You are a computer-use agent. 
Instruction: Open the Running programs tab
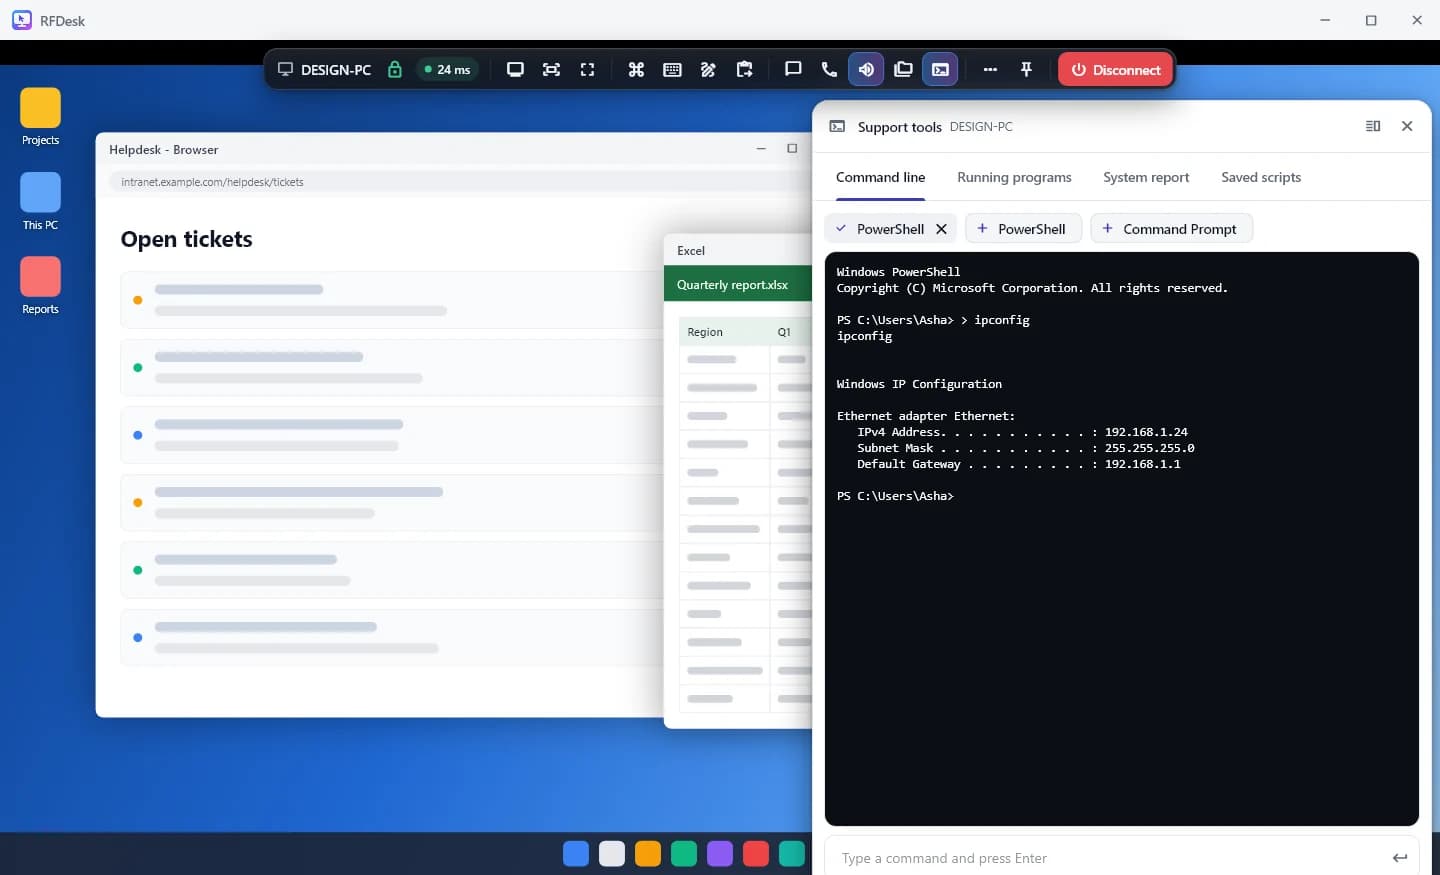point(1014,177)
